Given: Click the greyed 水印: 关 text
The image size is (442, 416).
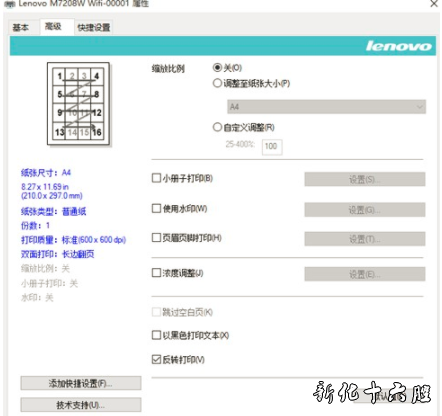Looking at the screenshot, I should pyautogui.click(x=37, y=297).
